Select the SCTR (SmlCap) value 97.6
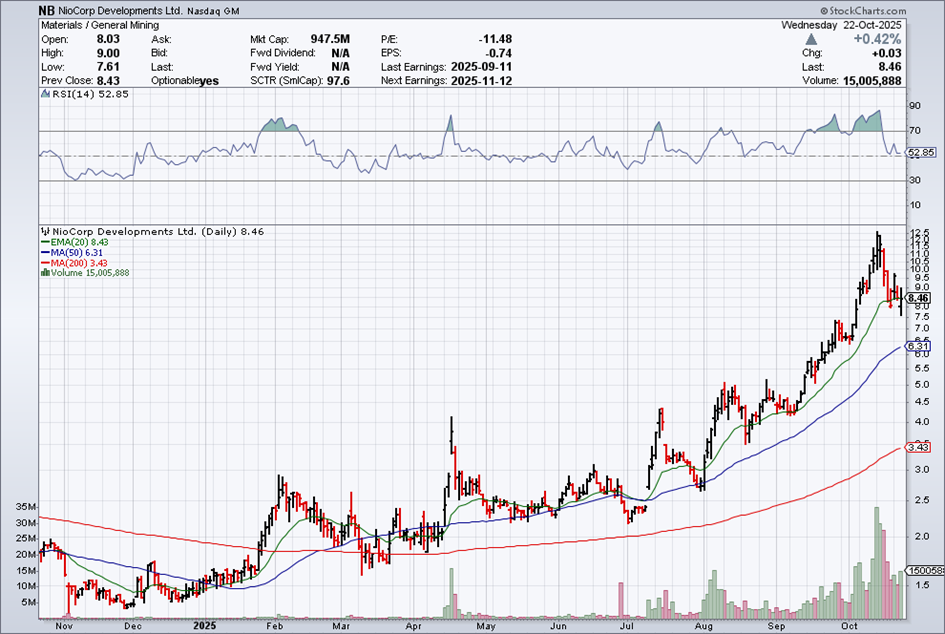Image resolution: width=945 pixels, height=634 pixels. pyautogui.click(x=338, y=81)
